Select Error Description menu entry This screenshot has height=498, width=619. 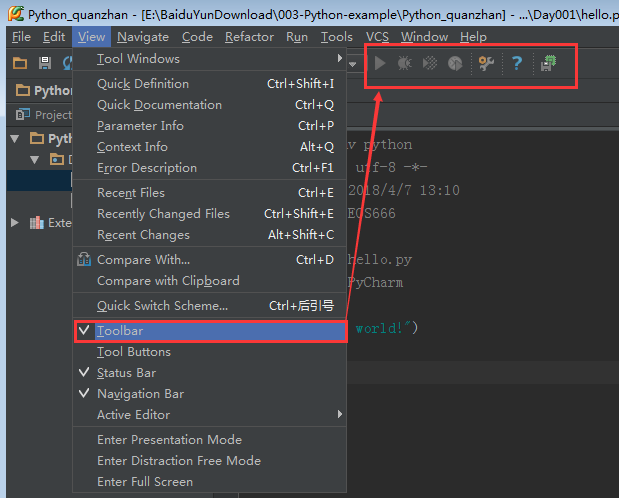tap(210, 167)
